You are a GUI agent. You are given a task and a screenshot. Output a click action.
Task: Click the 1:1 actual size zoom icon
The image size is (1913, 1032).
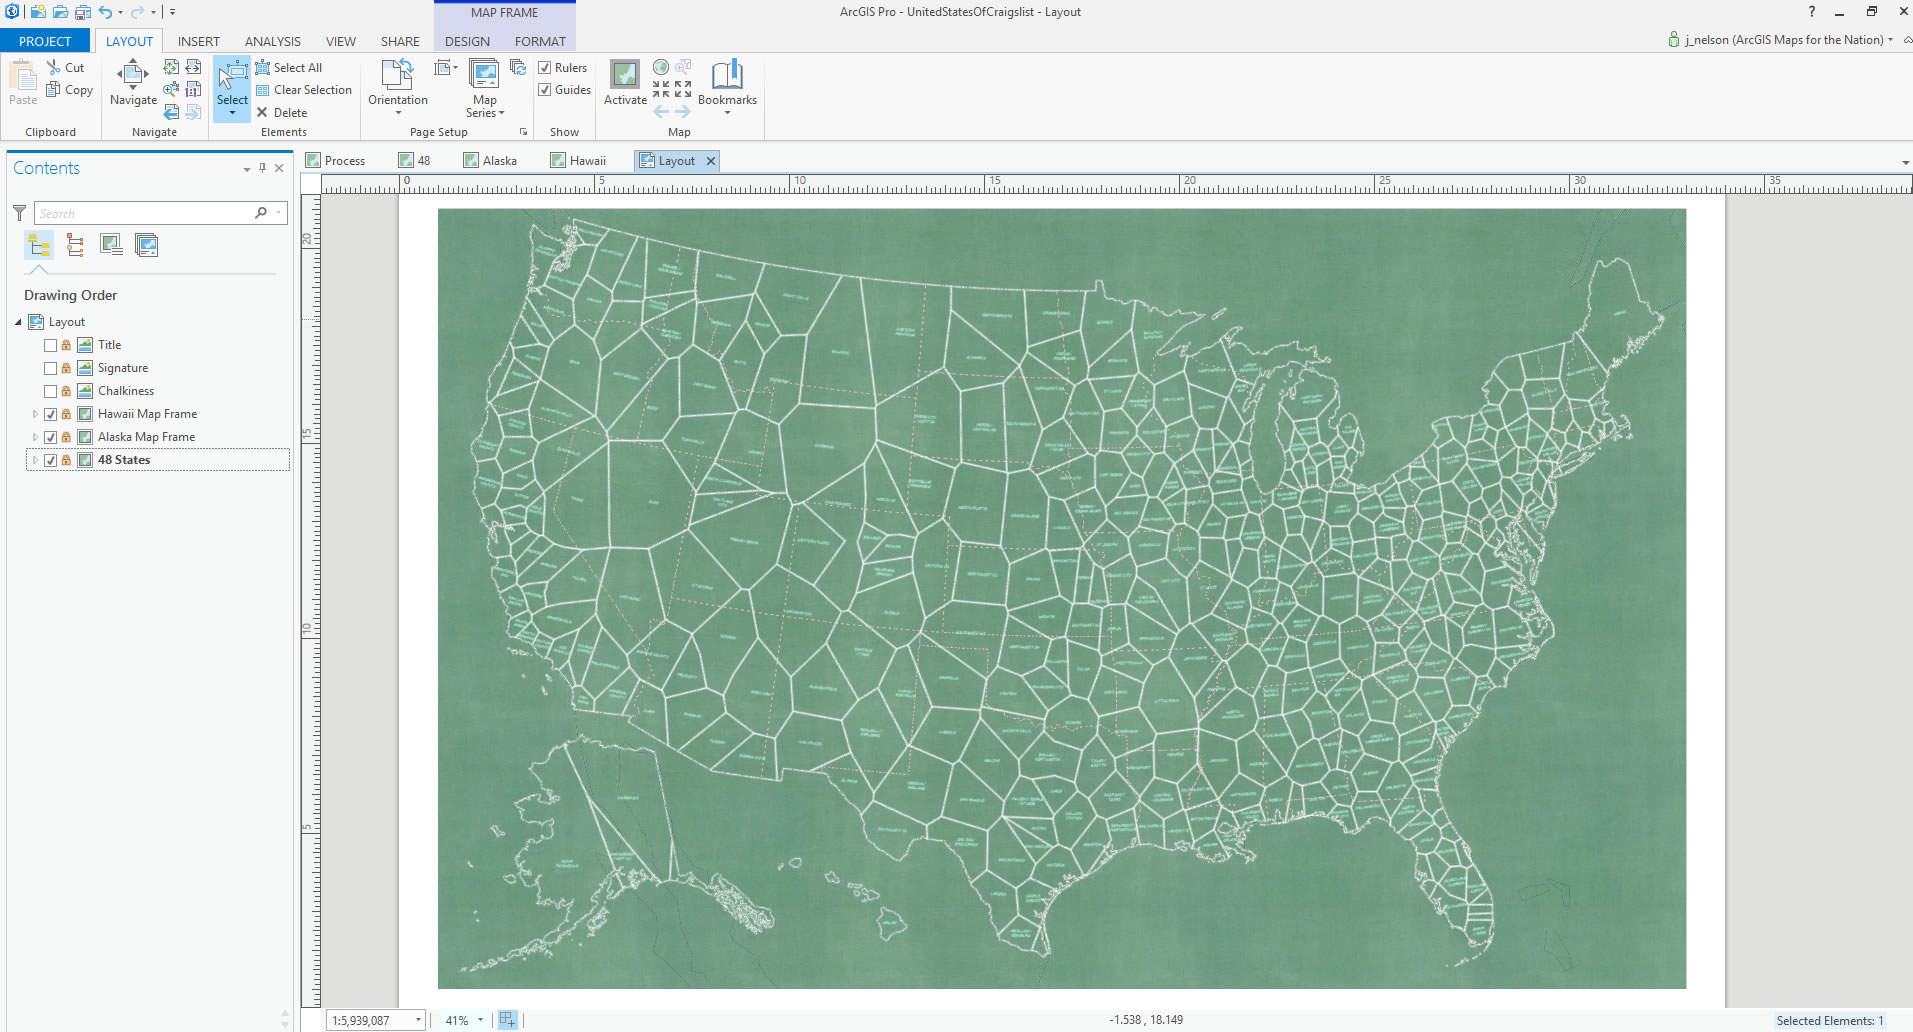coord(194,89)
